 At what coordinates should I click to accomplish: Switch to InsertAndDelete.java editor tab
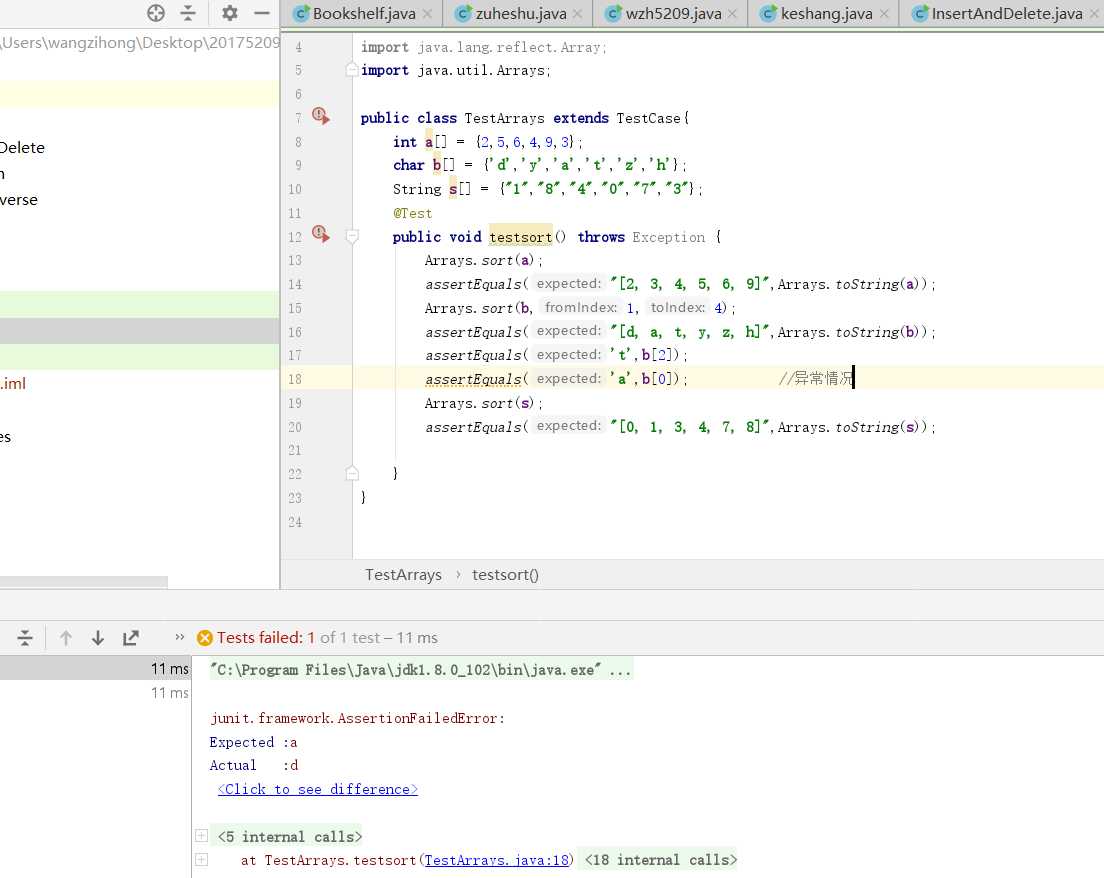pos(1005,14)
